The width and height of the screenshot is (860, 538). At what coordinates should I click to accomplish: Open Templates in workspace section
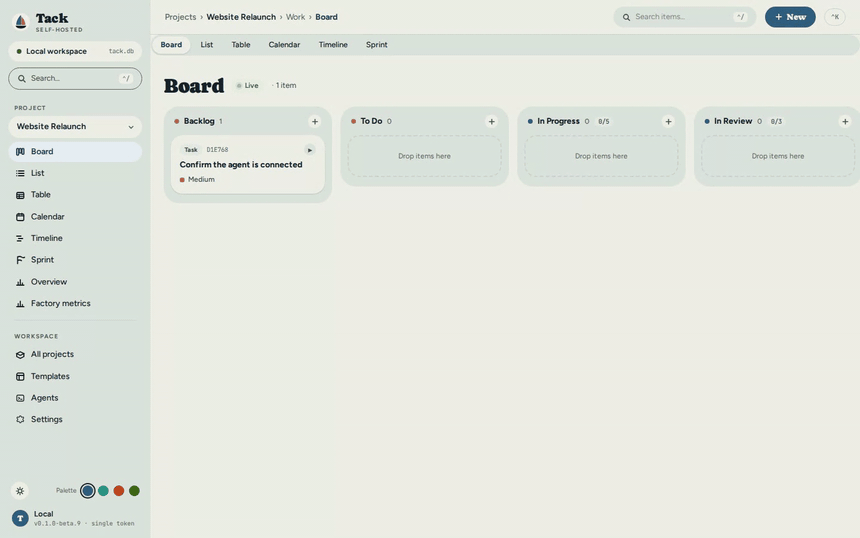[75, 376]
